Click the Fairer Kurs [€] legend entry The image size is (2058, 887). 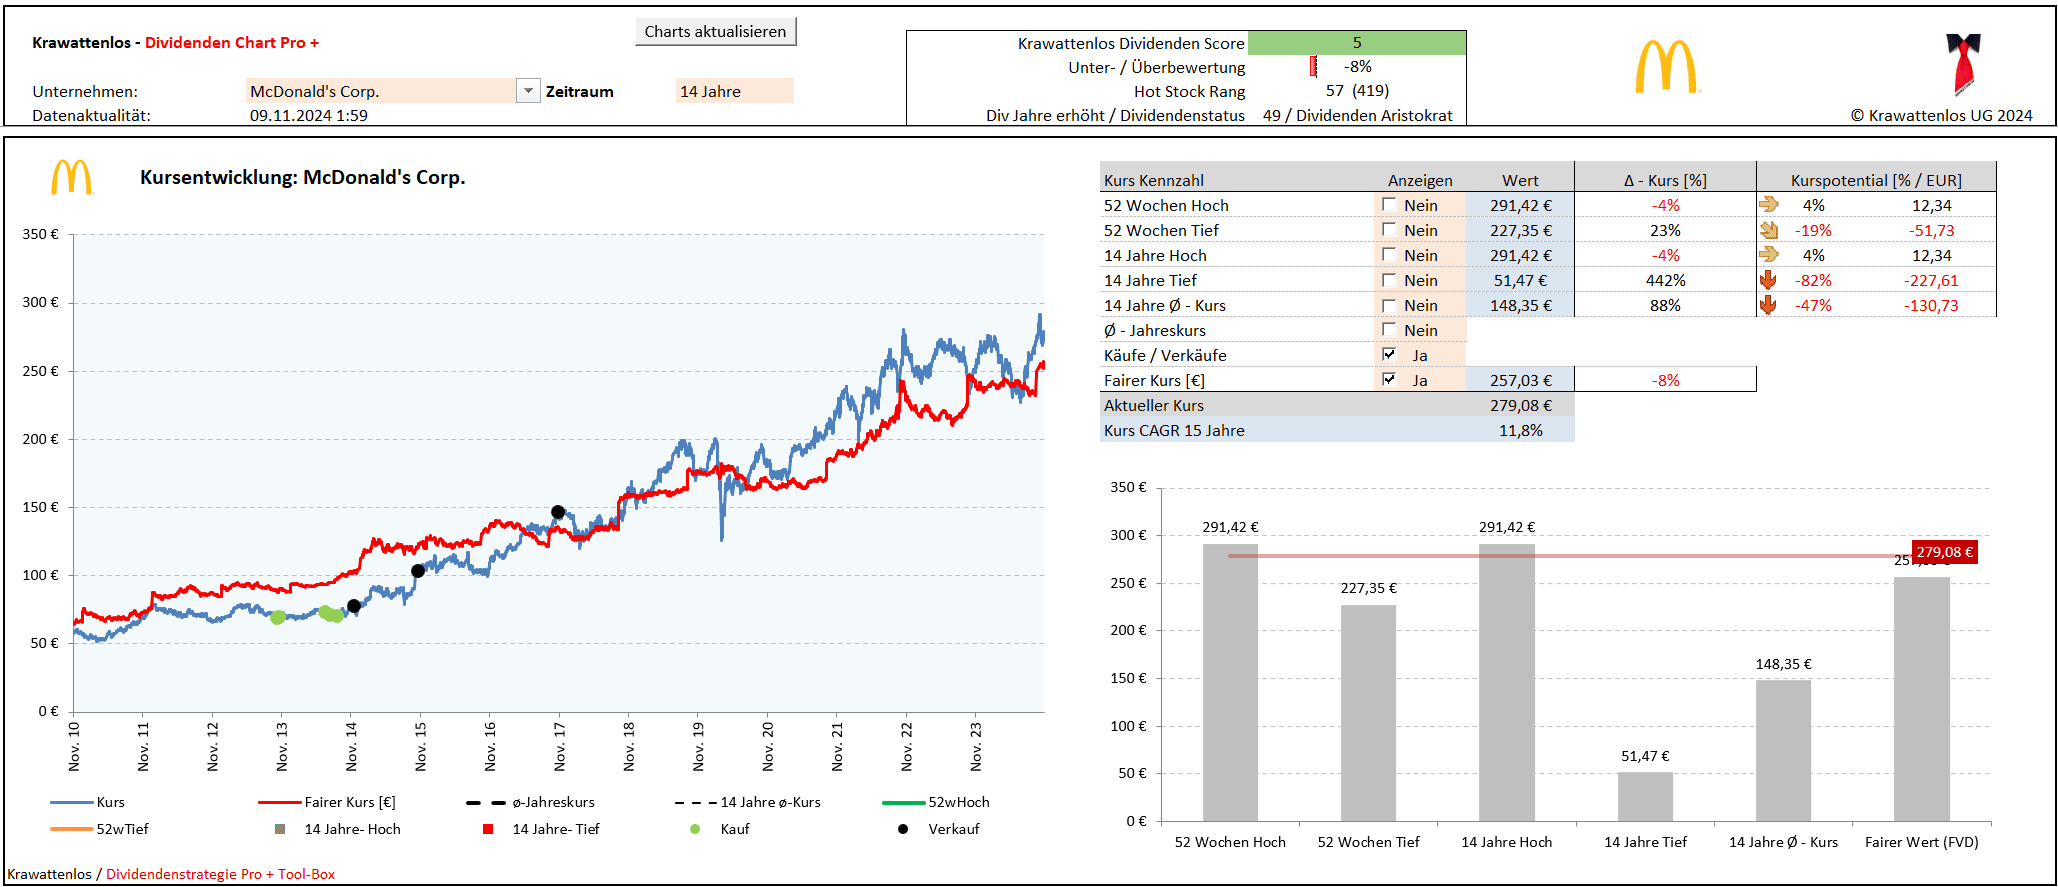(327, 802)
